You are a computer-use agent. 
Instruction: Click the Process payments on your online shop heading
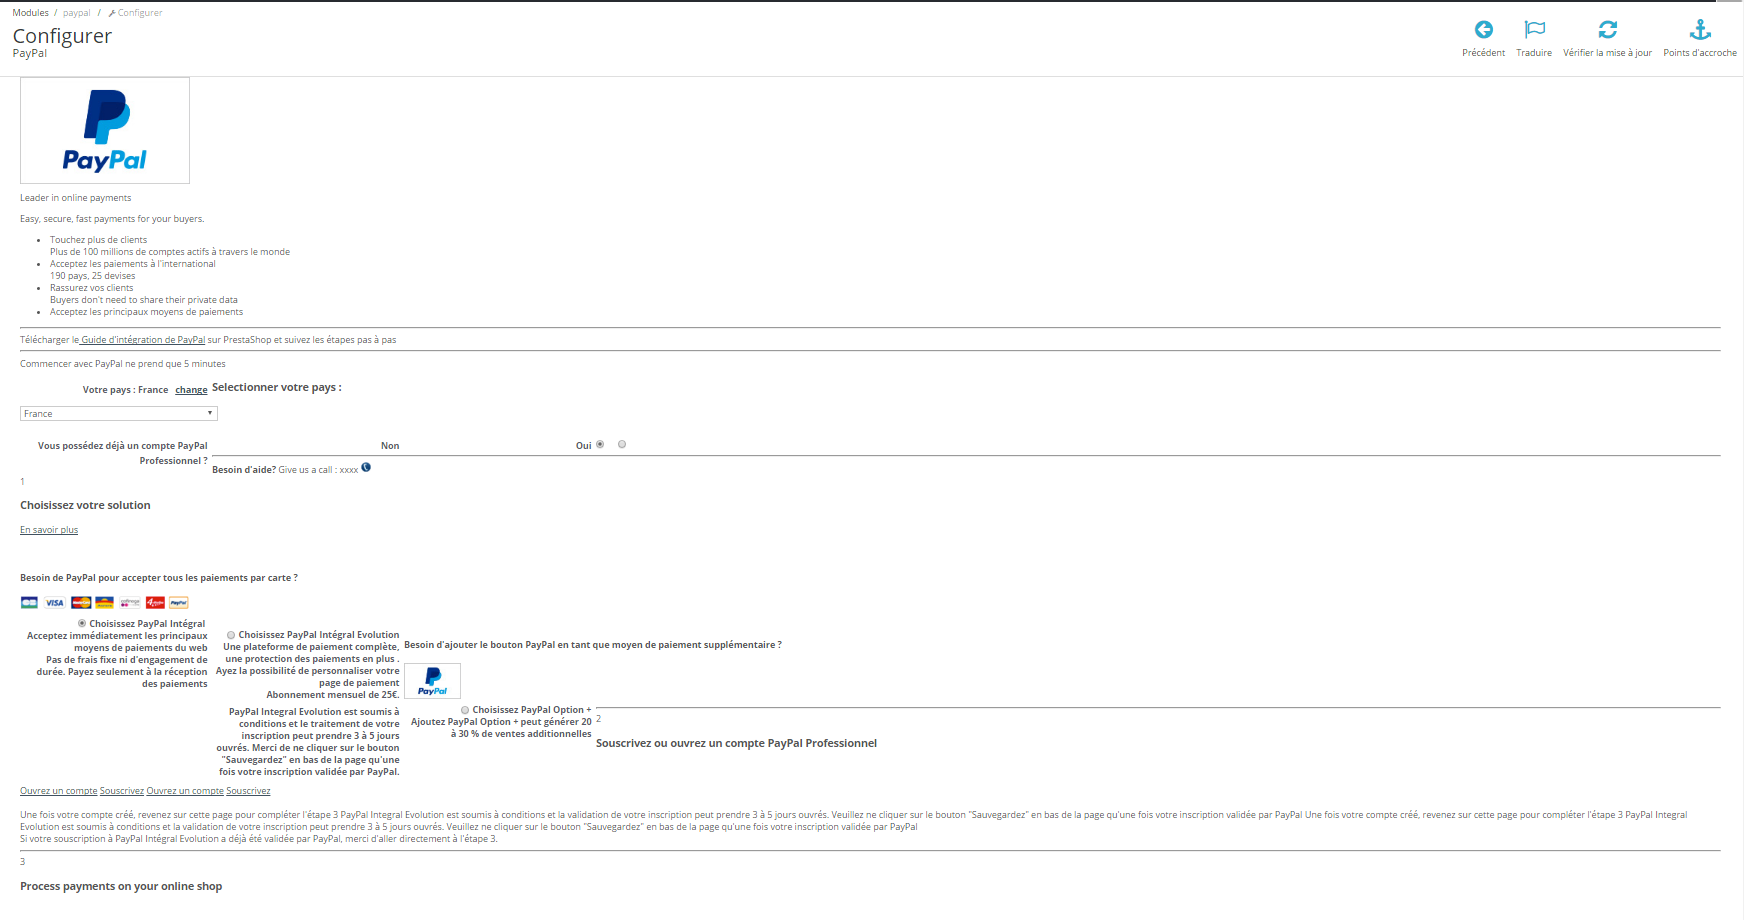121,886
